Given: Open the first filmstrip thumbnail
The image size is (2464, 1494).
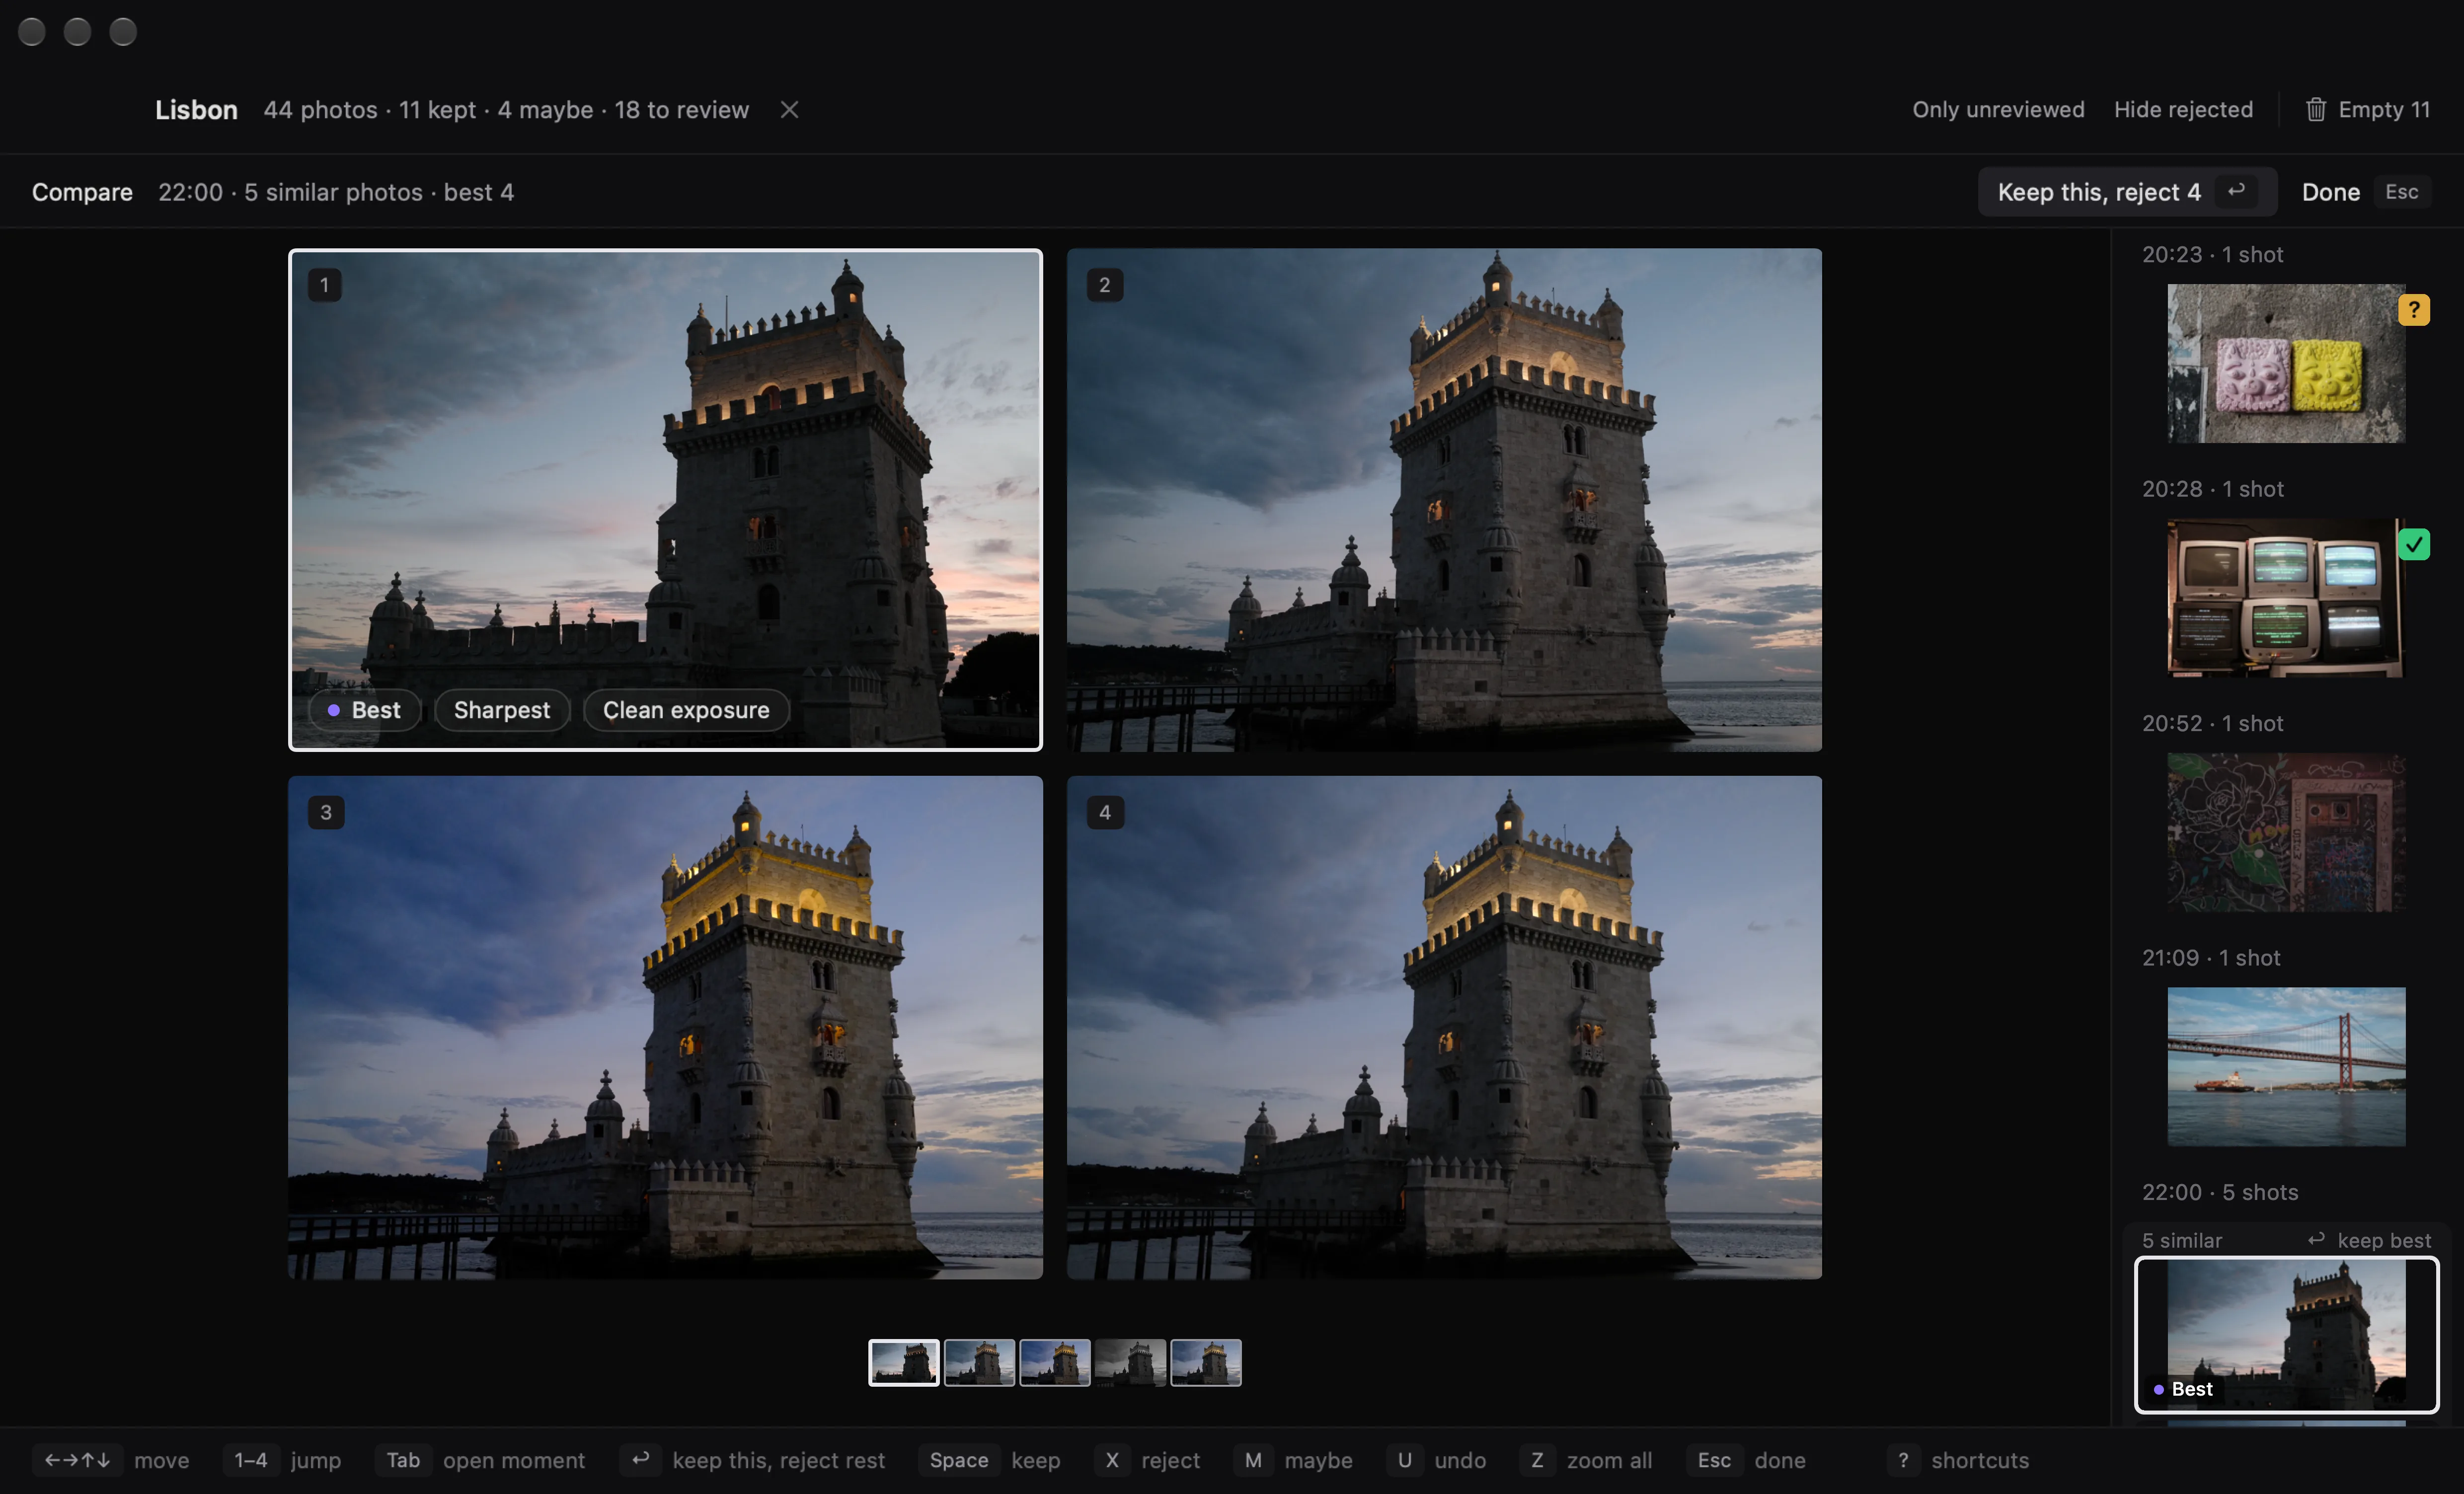Looking at the screenshot, I should tap(904, 1363).
